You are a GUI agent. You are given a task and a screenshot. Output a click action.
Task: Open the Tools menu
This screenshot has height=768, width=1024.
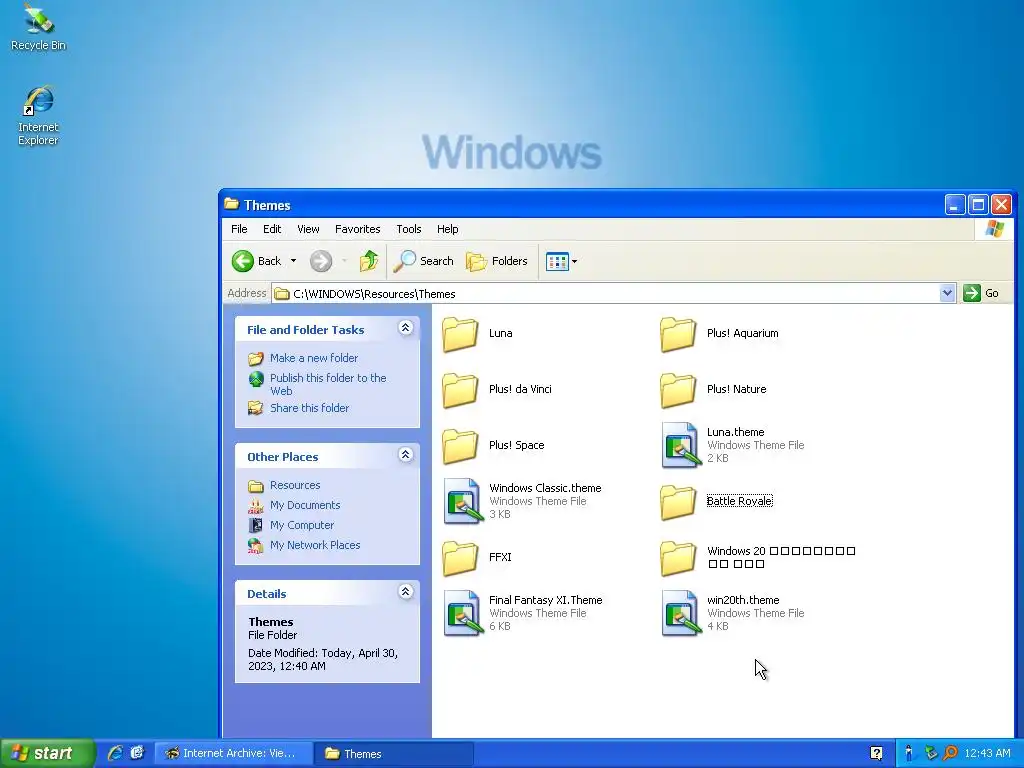click(x=409, y=229)
